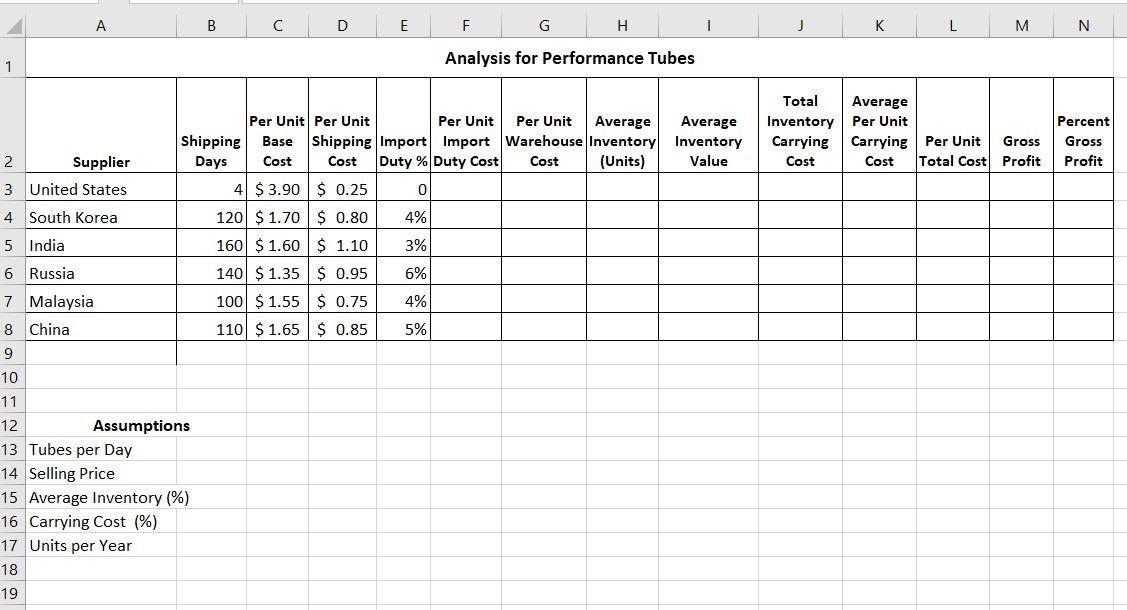
Task: Select row header 12
Action: coord(11,425)
